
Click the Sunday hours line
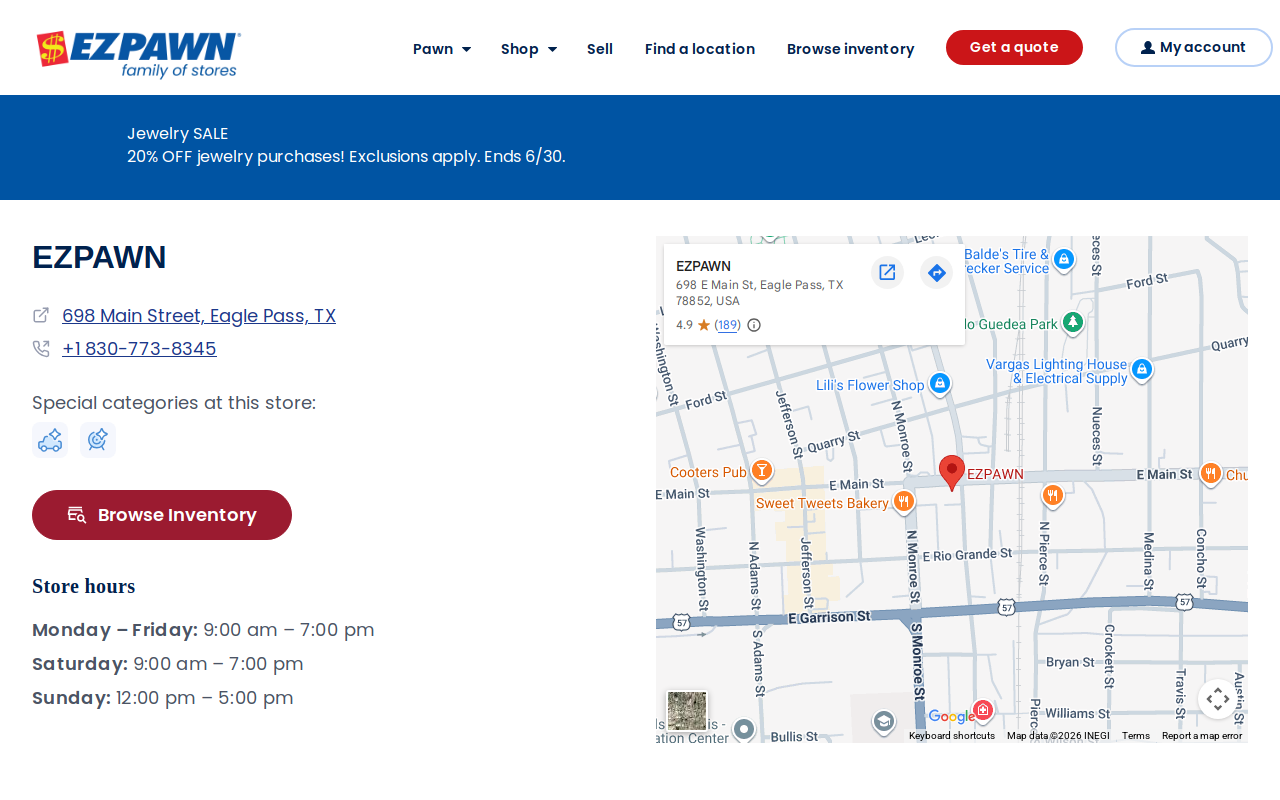coord(163,698)
